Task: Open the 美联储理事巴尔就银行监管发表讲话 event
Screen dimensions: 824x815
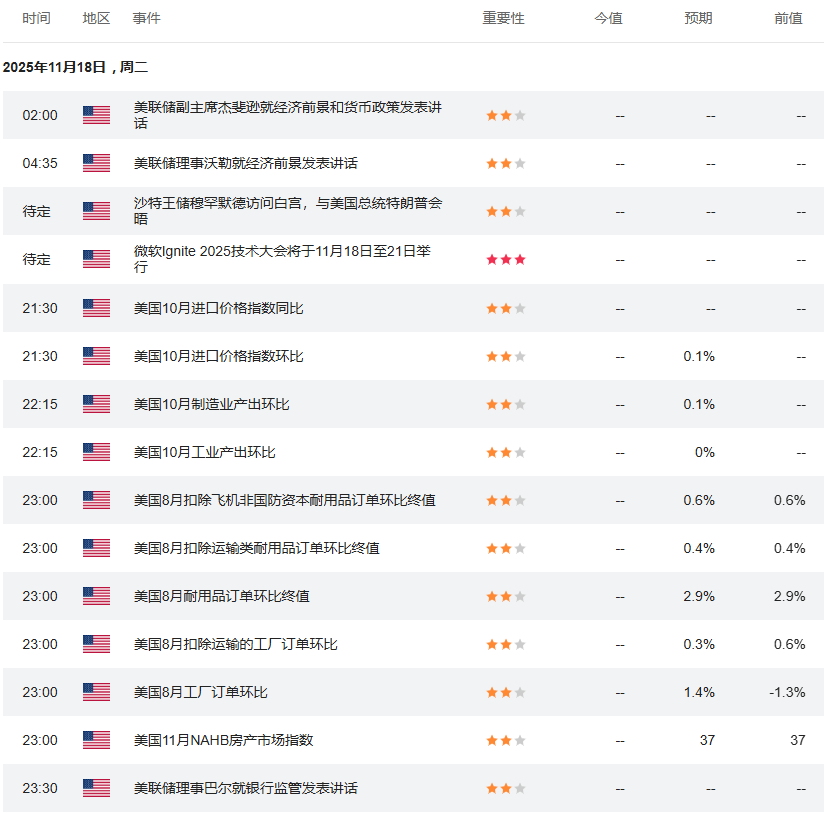Action: pos(245,788)
